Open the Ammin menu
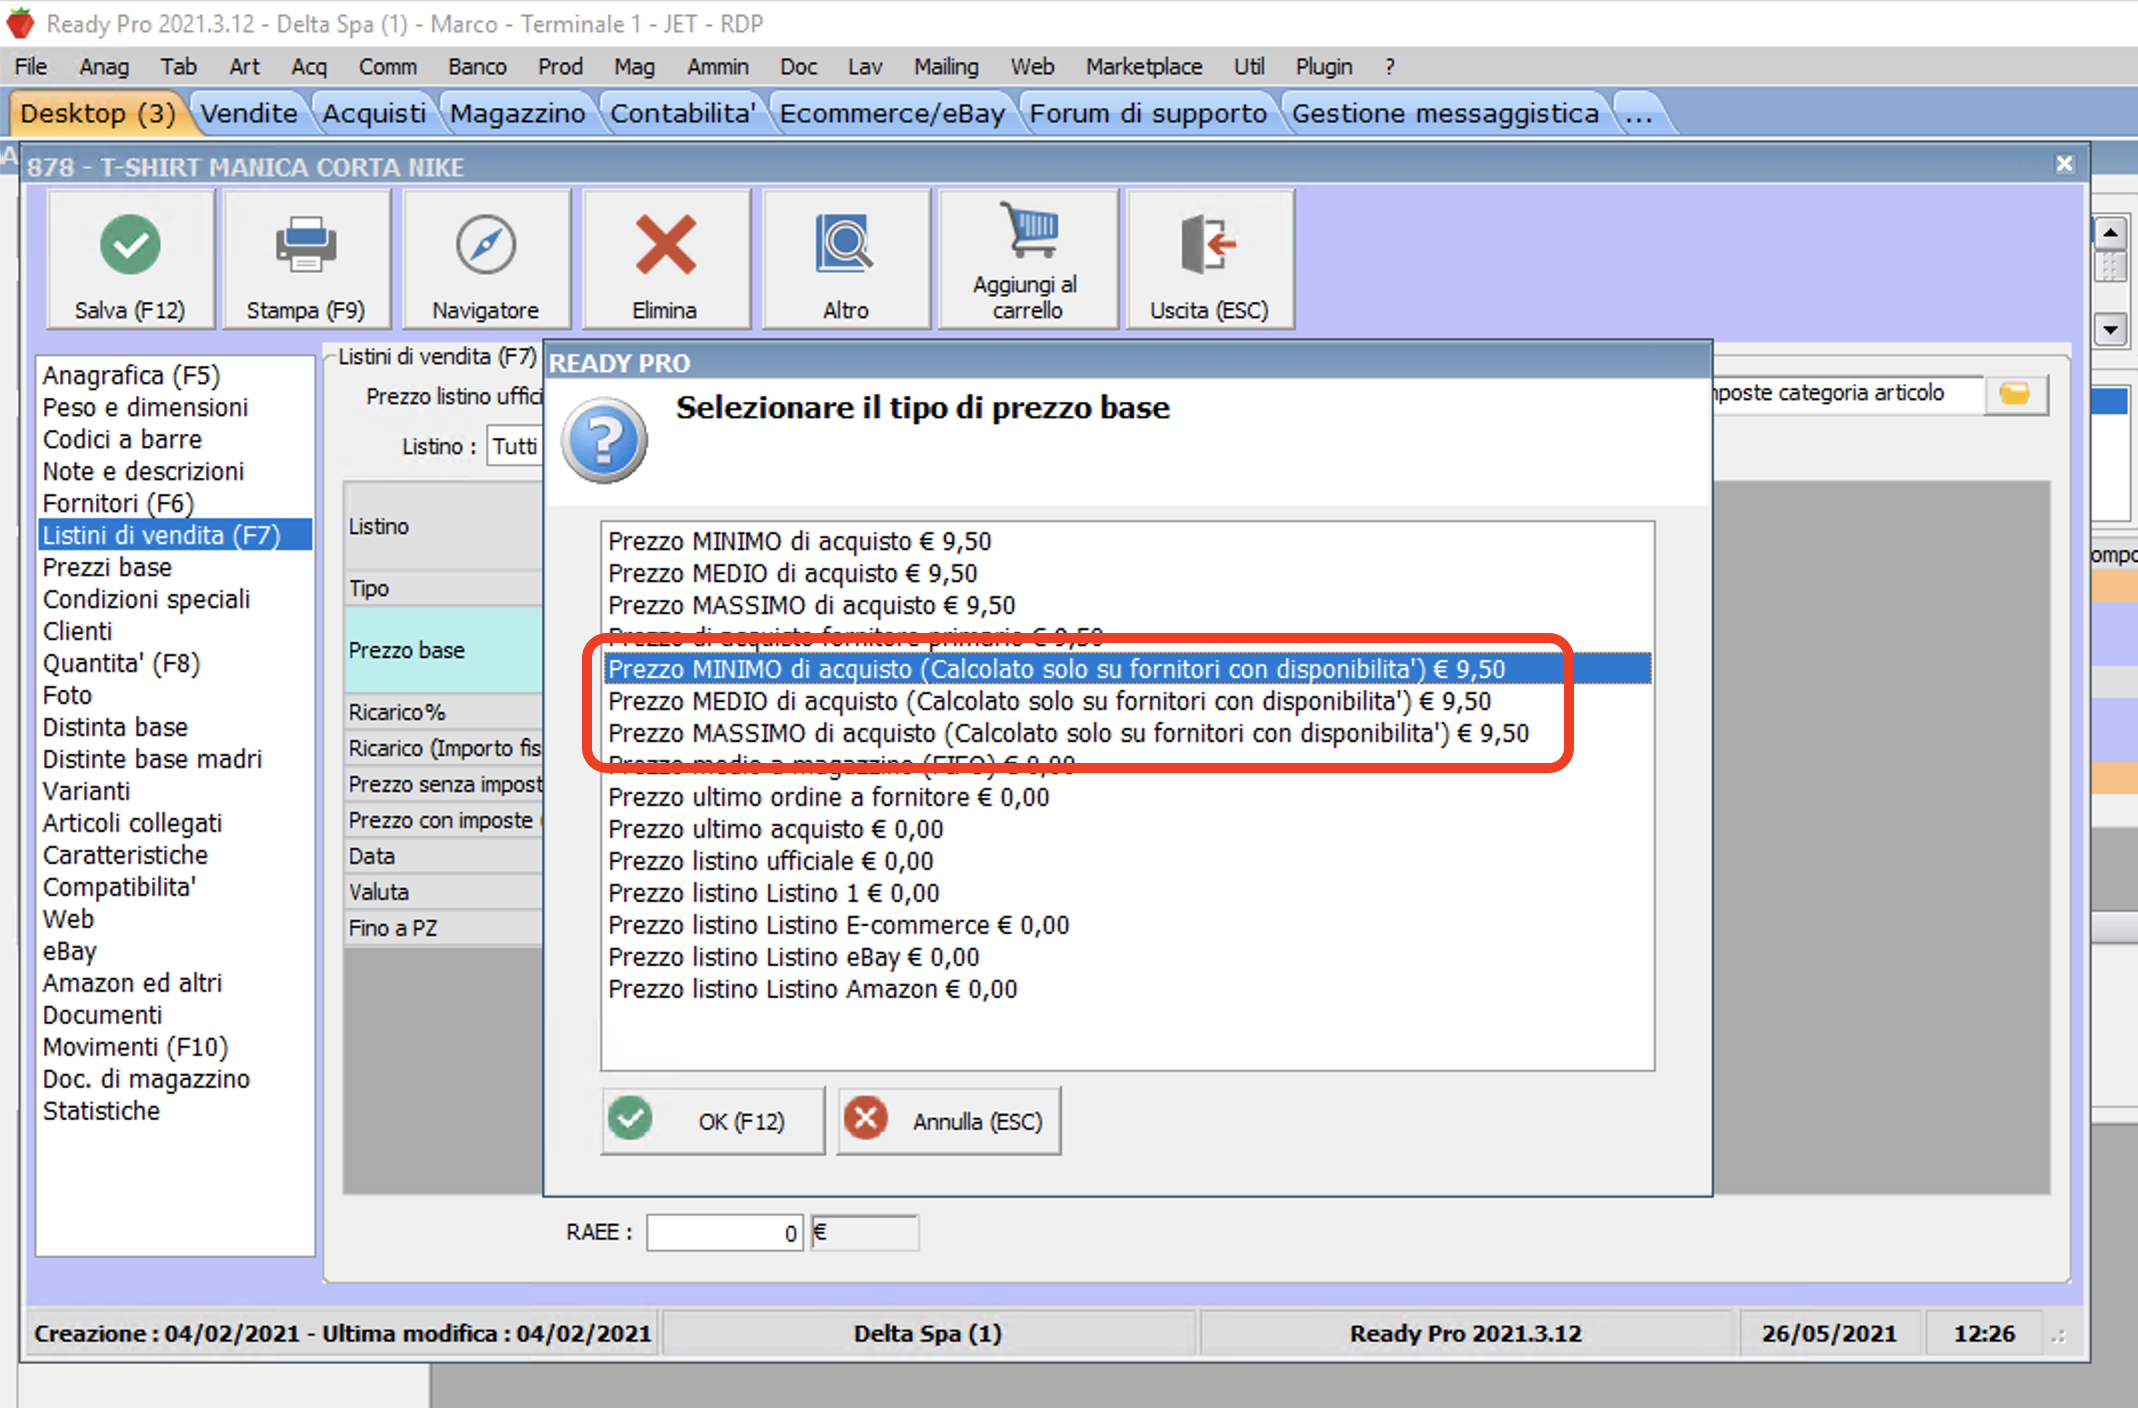This screenshot has height=1408, width=2138. click(x=717, y=67)
